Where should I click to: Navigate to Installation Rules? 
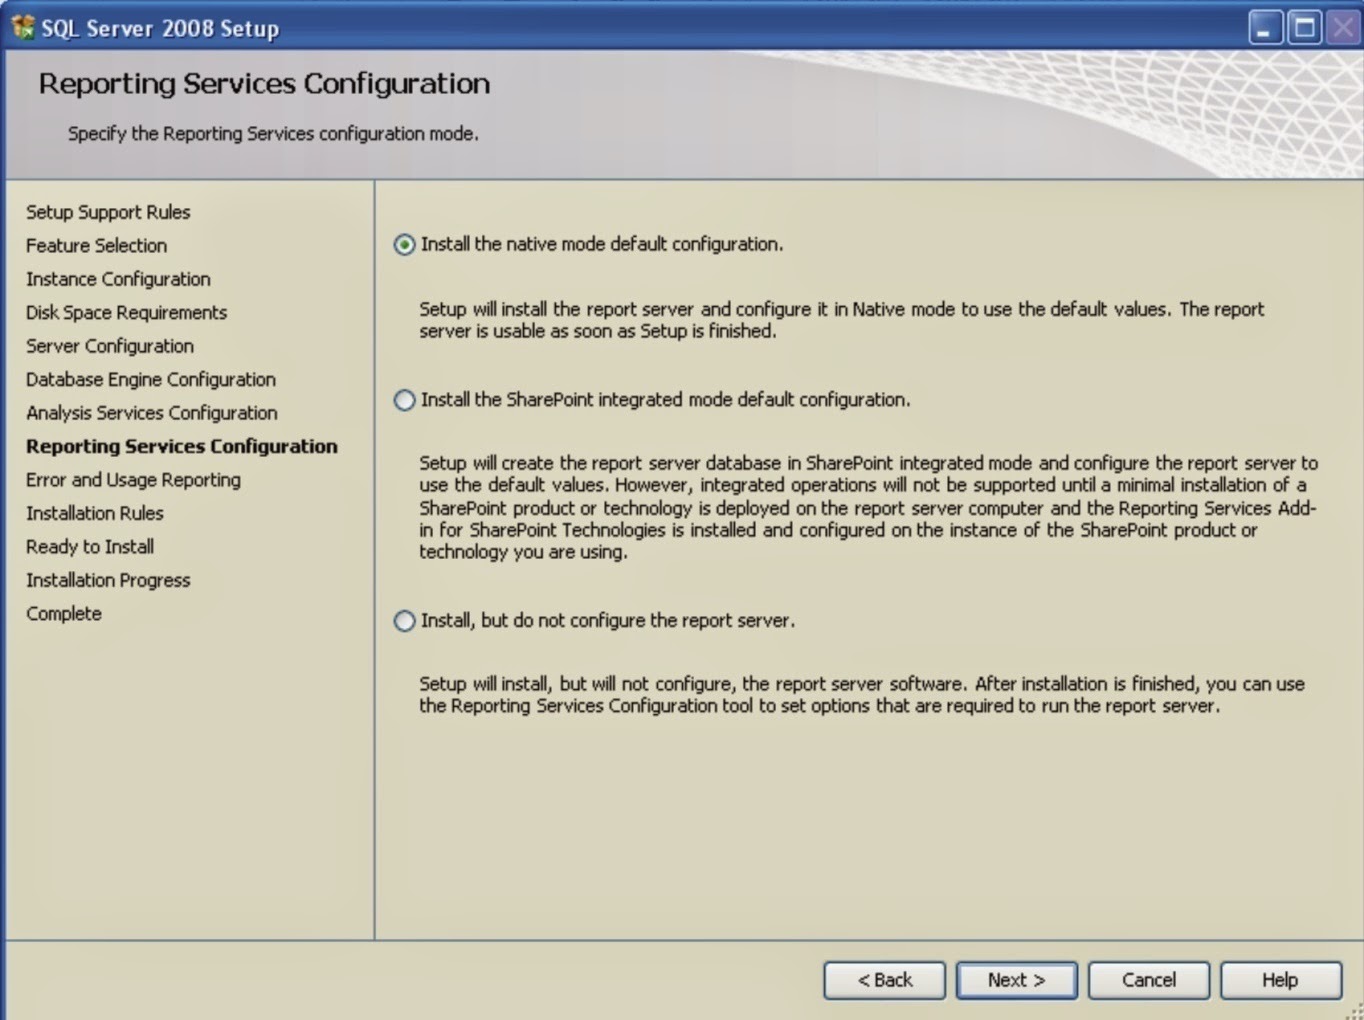click(95, 513)
